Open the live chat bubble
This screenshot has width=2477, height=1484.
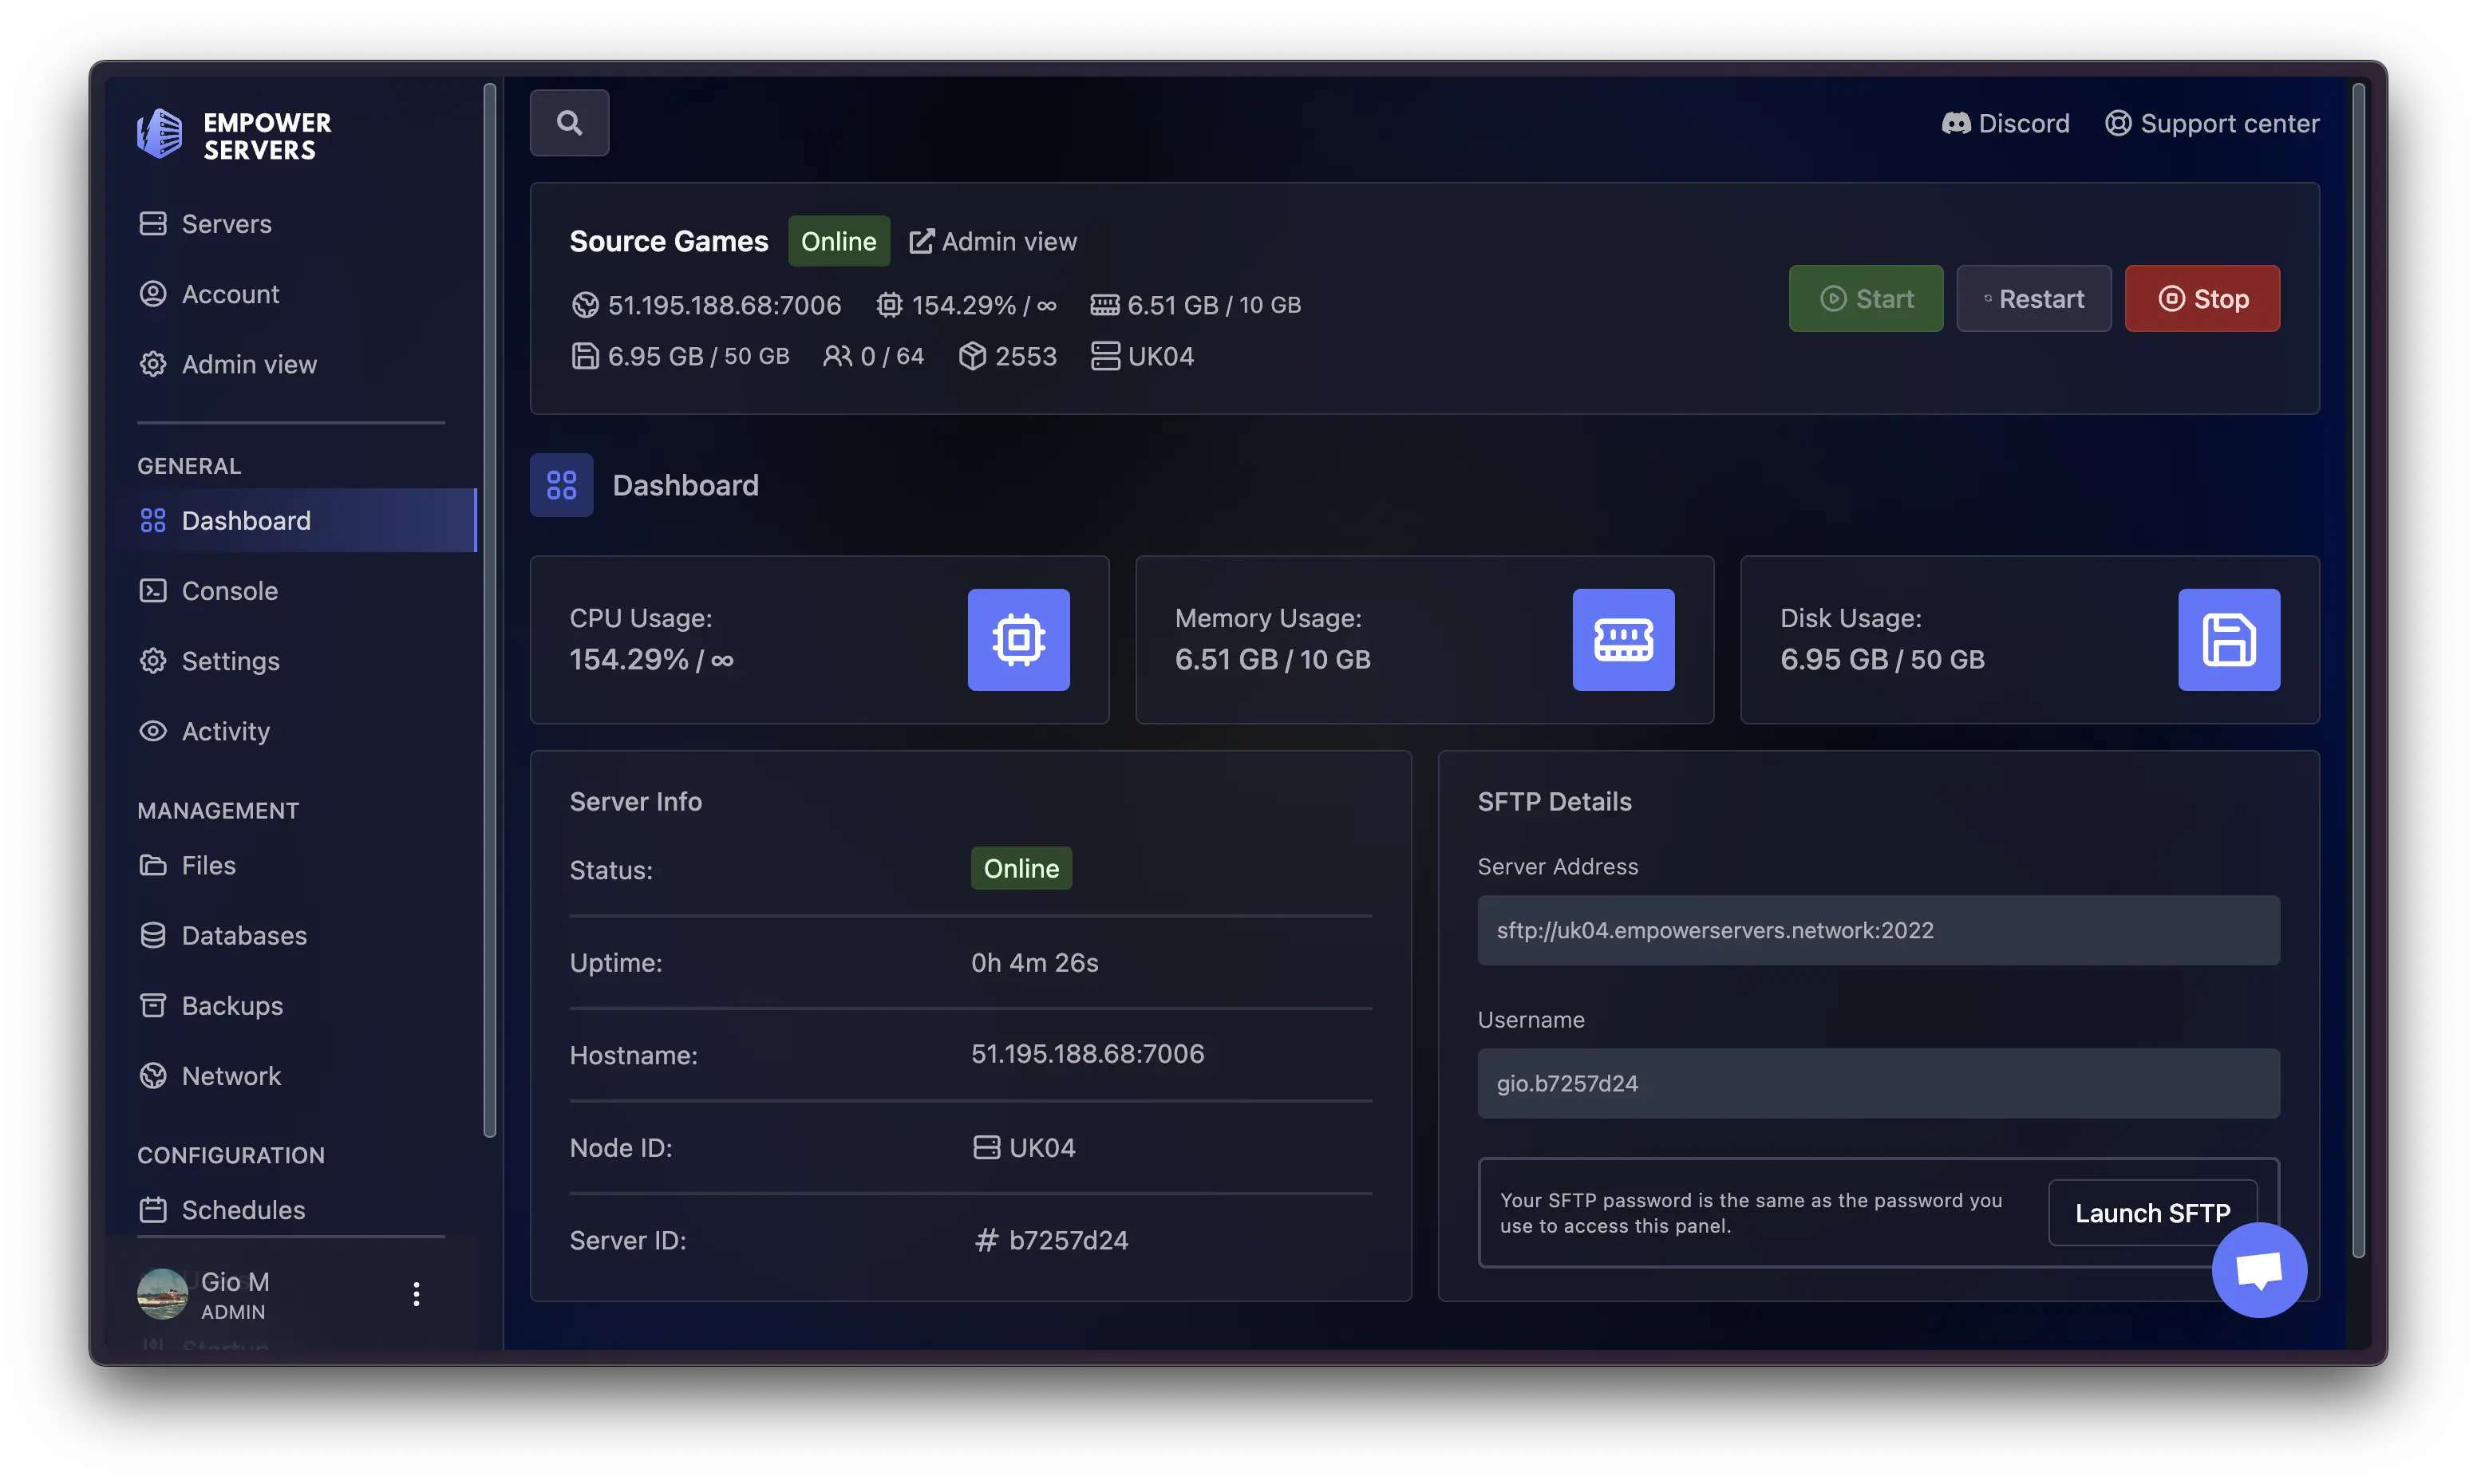2259,1269
